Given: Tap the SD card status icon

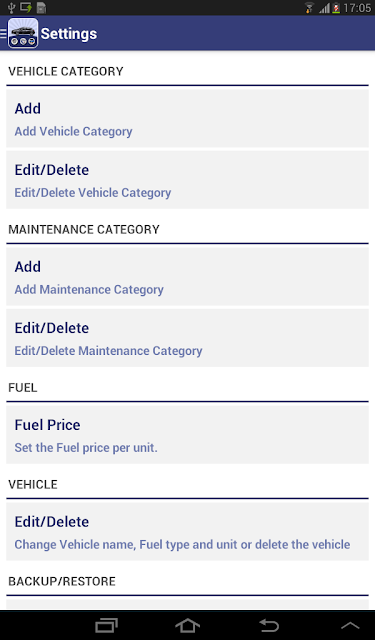Looking at the screenshot, I should pos(41,7).
